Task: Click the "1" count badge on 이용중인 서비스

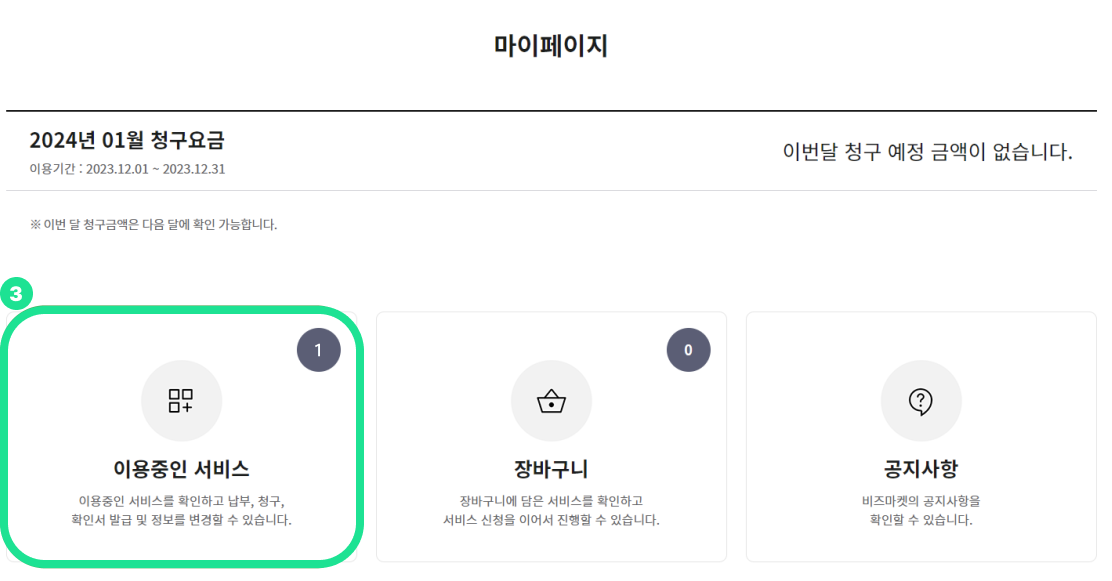Action: [x=318, y=349]
